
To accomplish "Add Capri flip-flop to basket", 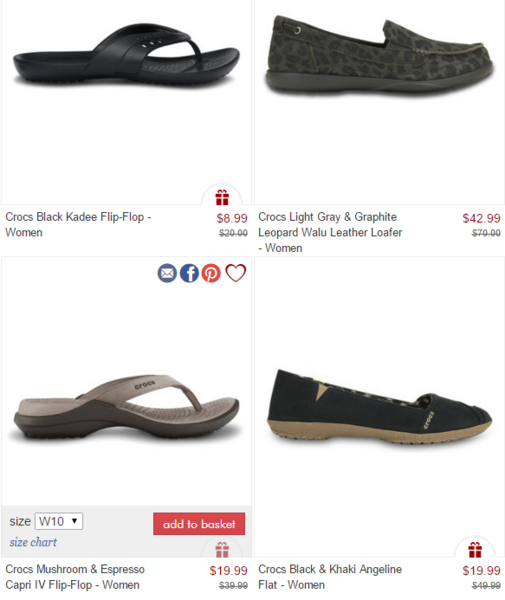I will click(x=199, y=524).
